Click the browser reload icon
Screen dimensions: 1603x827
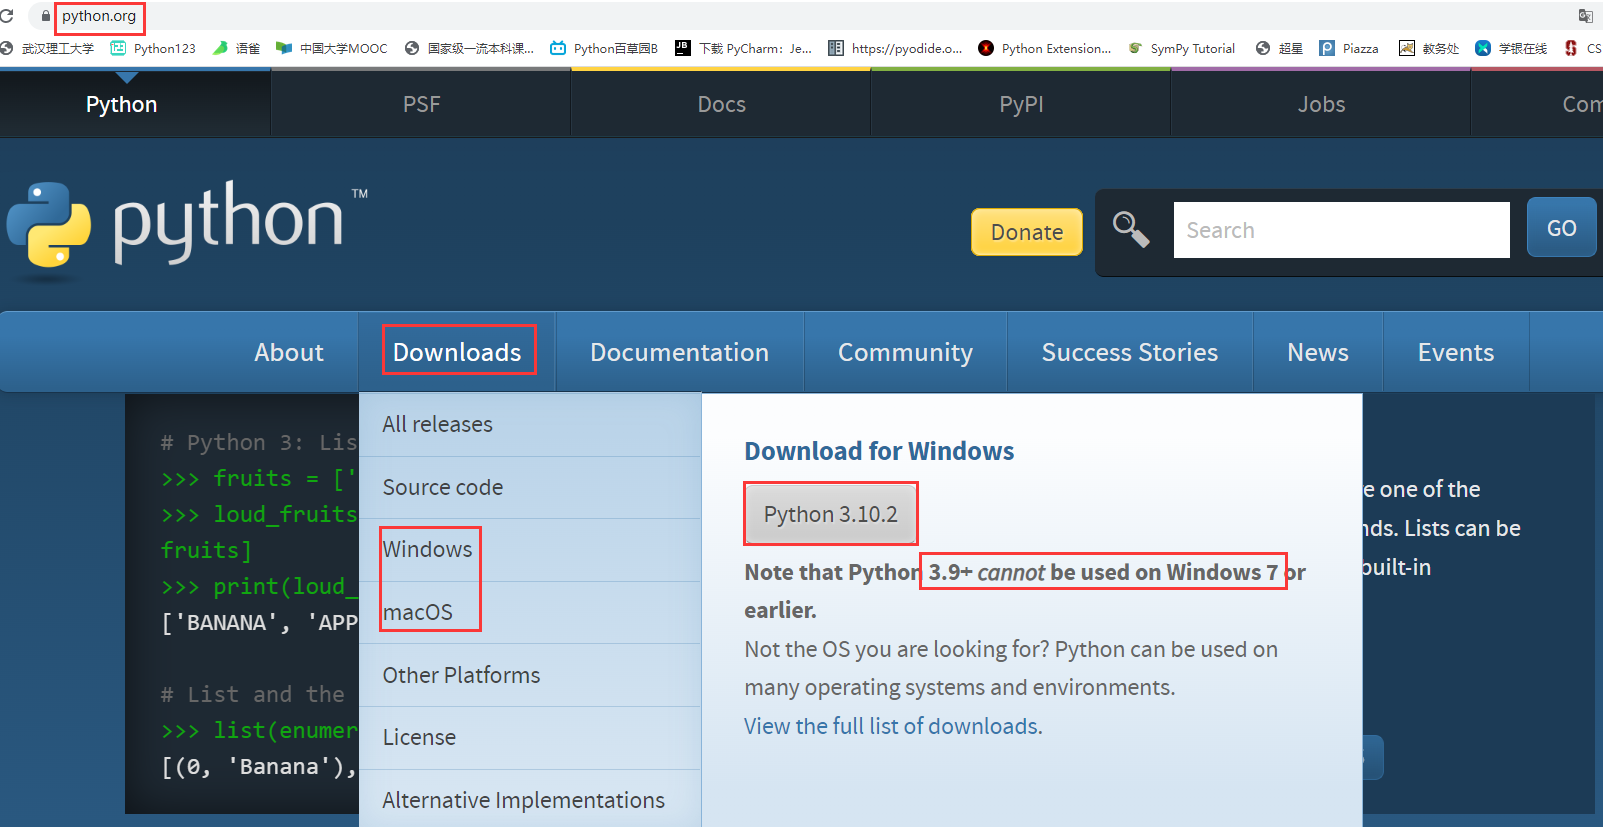pyautogui.click(x=6, y=16)
